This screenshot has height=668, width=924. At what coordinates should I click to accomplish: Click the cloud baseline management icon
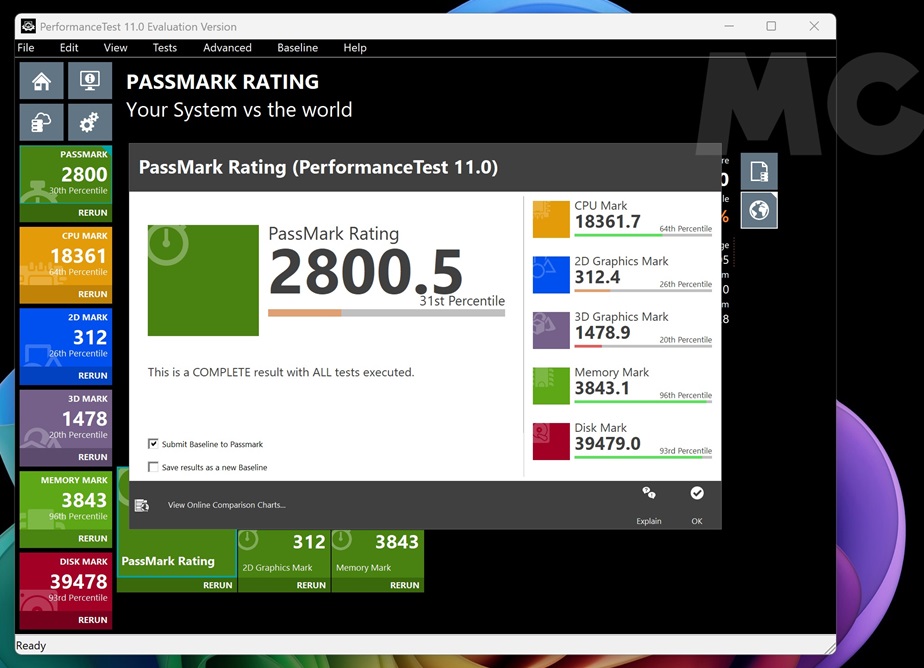point(42,122)
